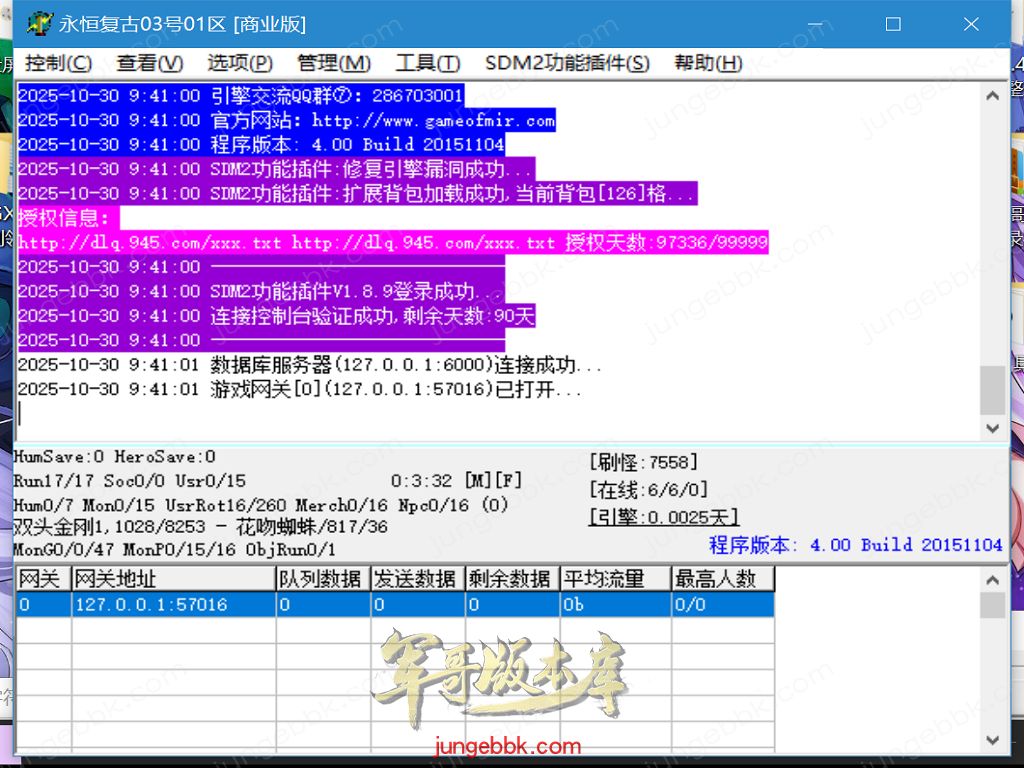The width and height of the screenshot is (1024, 768).
Task: Click the log panel scroll-up arrow
Action: pos(992,97)
